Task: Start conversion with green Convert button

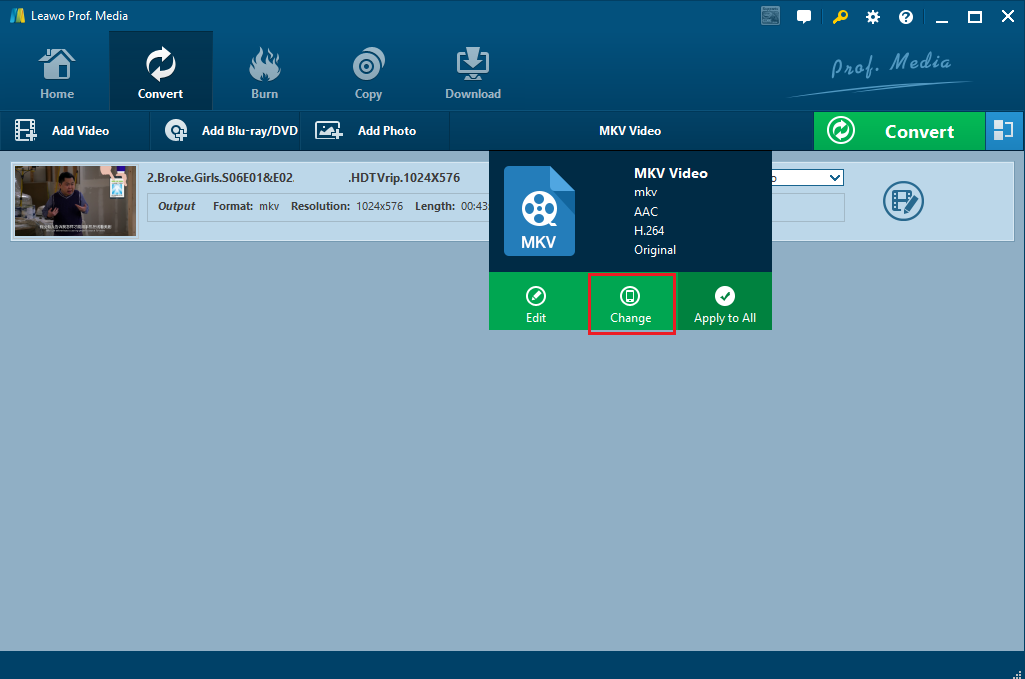Action: (x=898, y=131)
